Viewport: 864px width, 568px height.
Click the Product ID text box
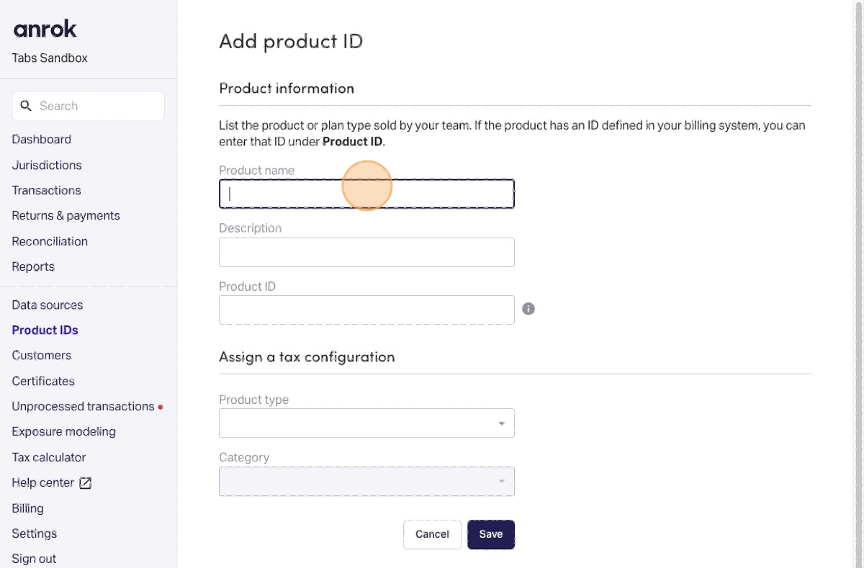tap(366, 310)
